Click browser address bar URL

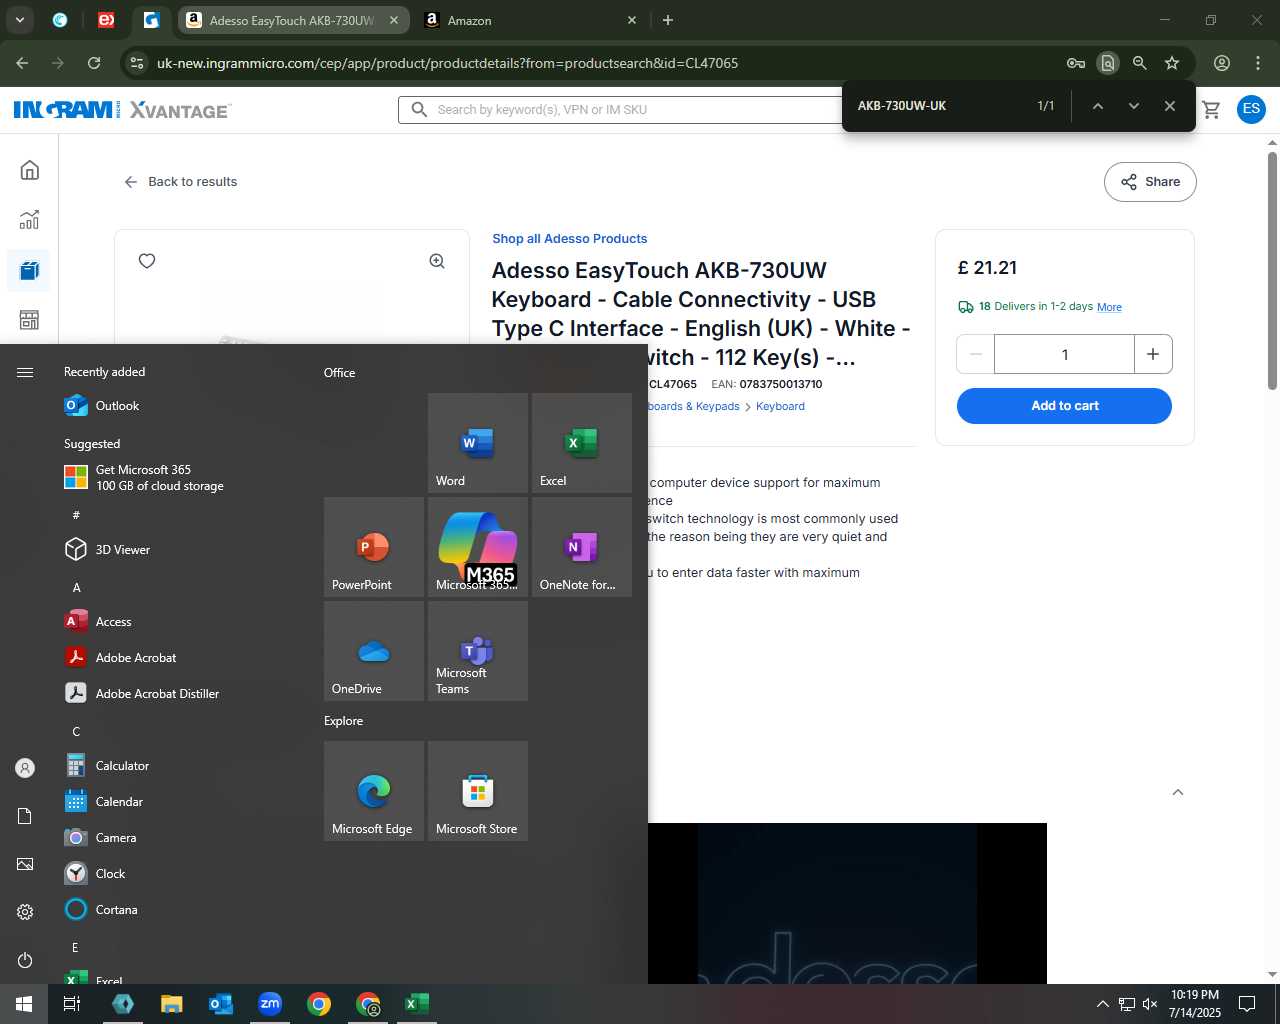pos(448,63)
